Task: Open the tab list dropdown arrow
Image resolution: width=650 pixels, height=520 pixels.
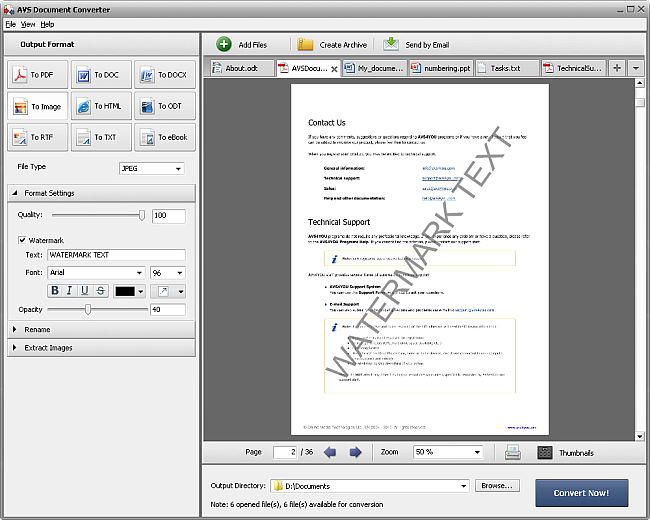Action: (x=635, y=68)
